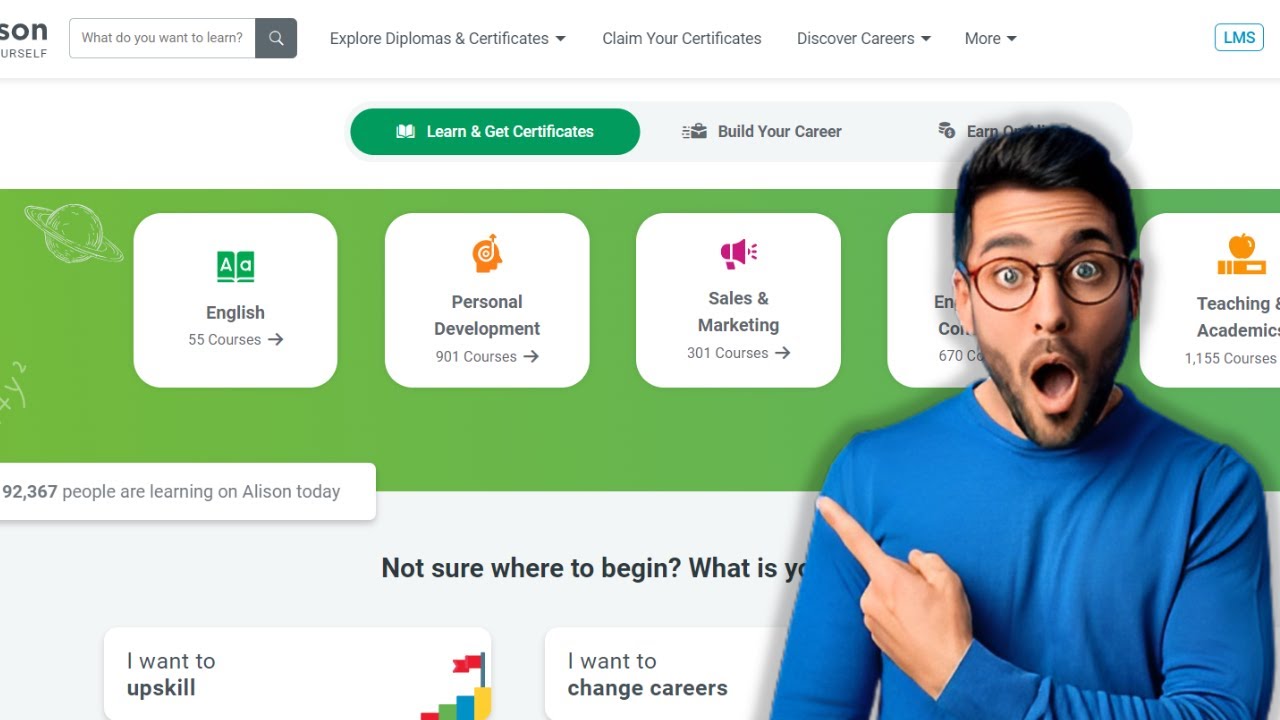Click the arrow next to 301 Courses
1280x720 pixels.
(783, 353)
